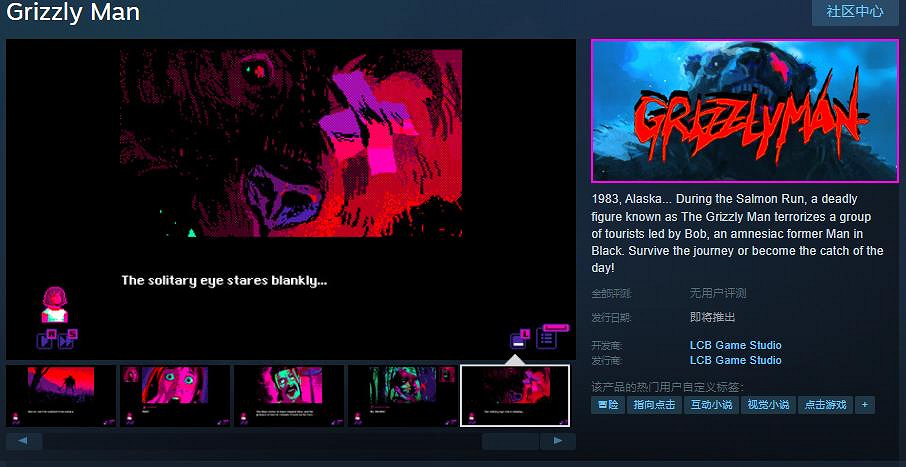Open the 社区中心 community hub
The height and width of the screenshot is (467, 906).
pyautogui.click(x=854, y=12)
